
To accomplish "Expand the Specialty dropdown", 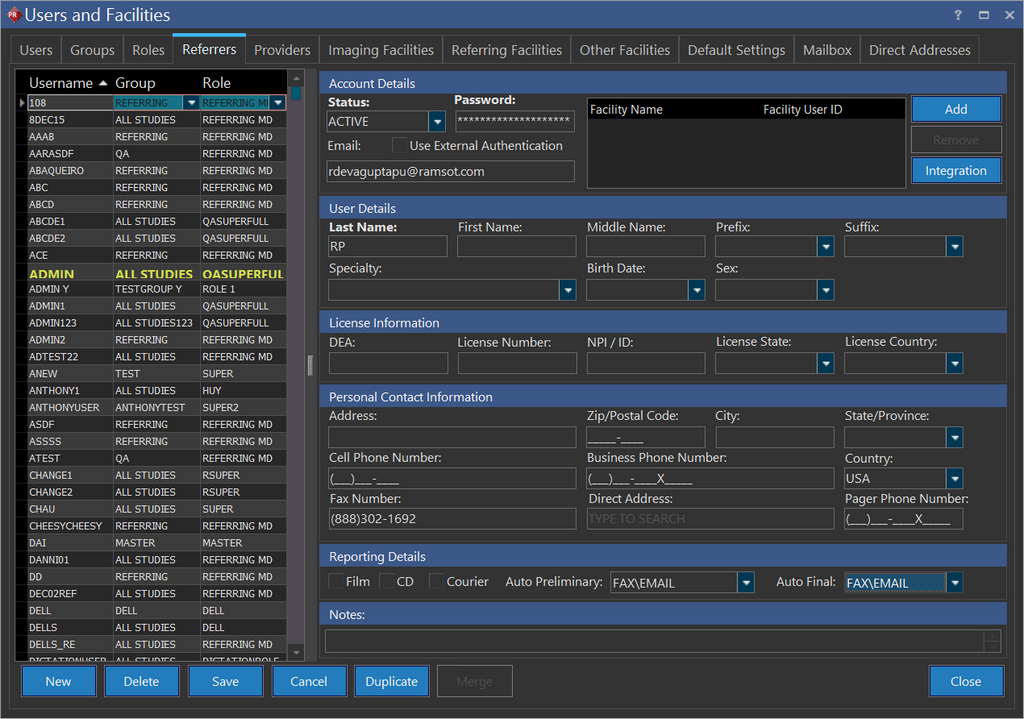I will pos(567,290).
